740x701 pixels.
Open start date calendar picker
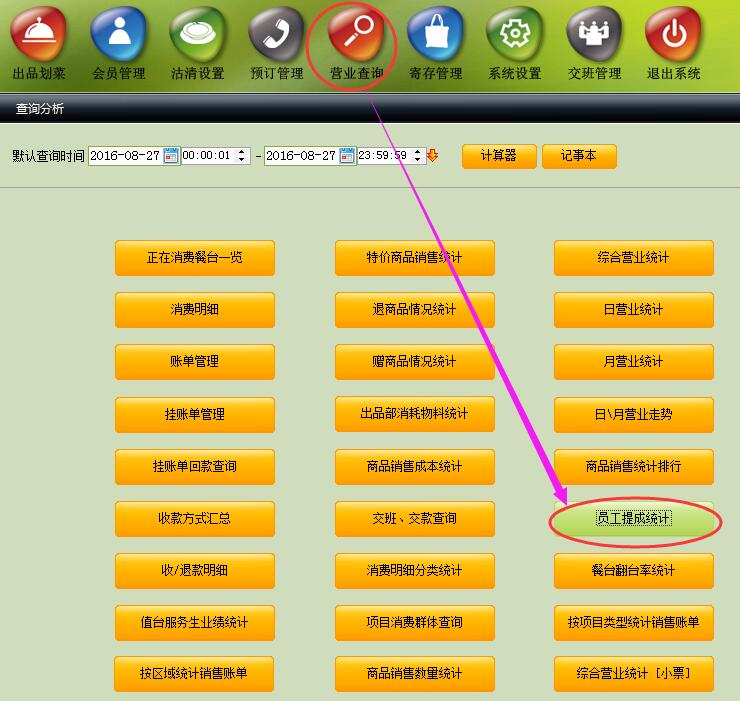click(171, 155)
